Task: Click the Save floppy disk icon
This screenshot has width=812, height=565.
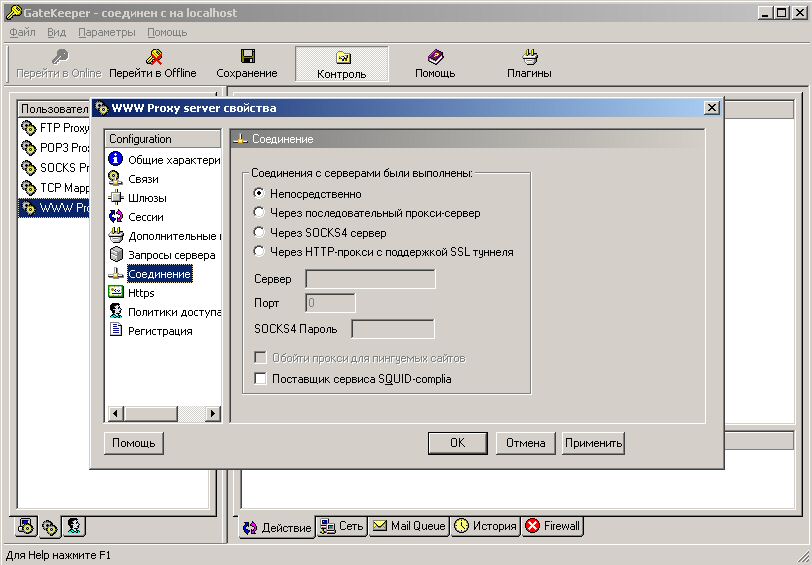Action: [x=248, y=56]
